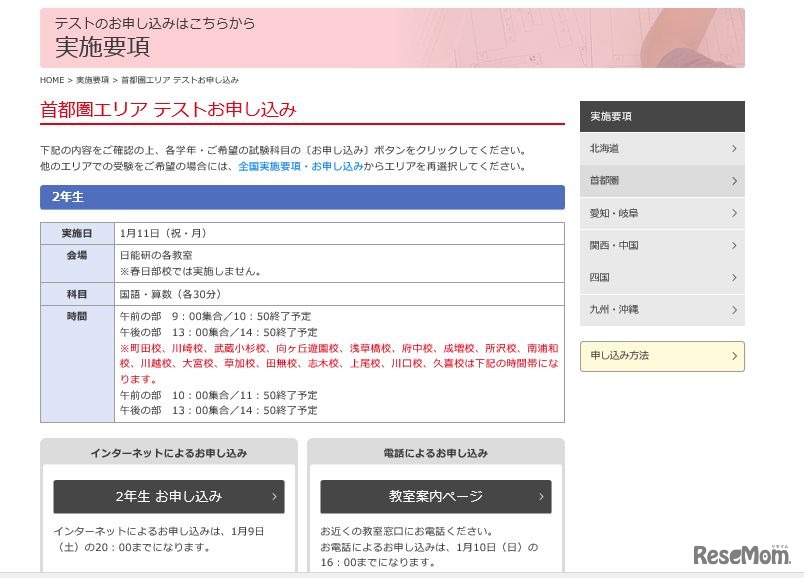Open the 北海道 area menu item
Screen dimensions: 804x578
click(x=605, y=149)
